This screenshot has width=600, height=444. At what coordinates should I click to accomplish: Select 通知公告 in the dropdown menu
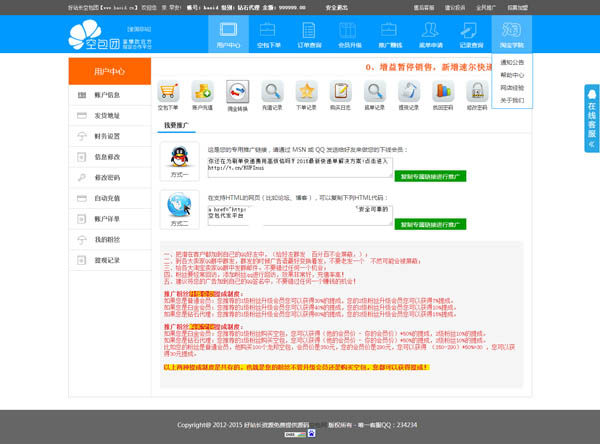512,62
